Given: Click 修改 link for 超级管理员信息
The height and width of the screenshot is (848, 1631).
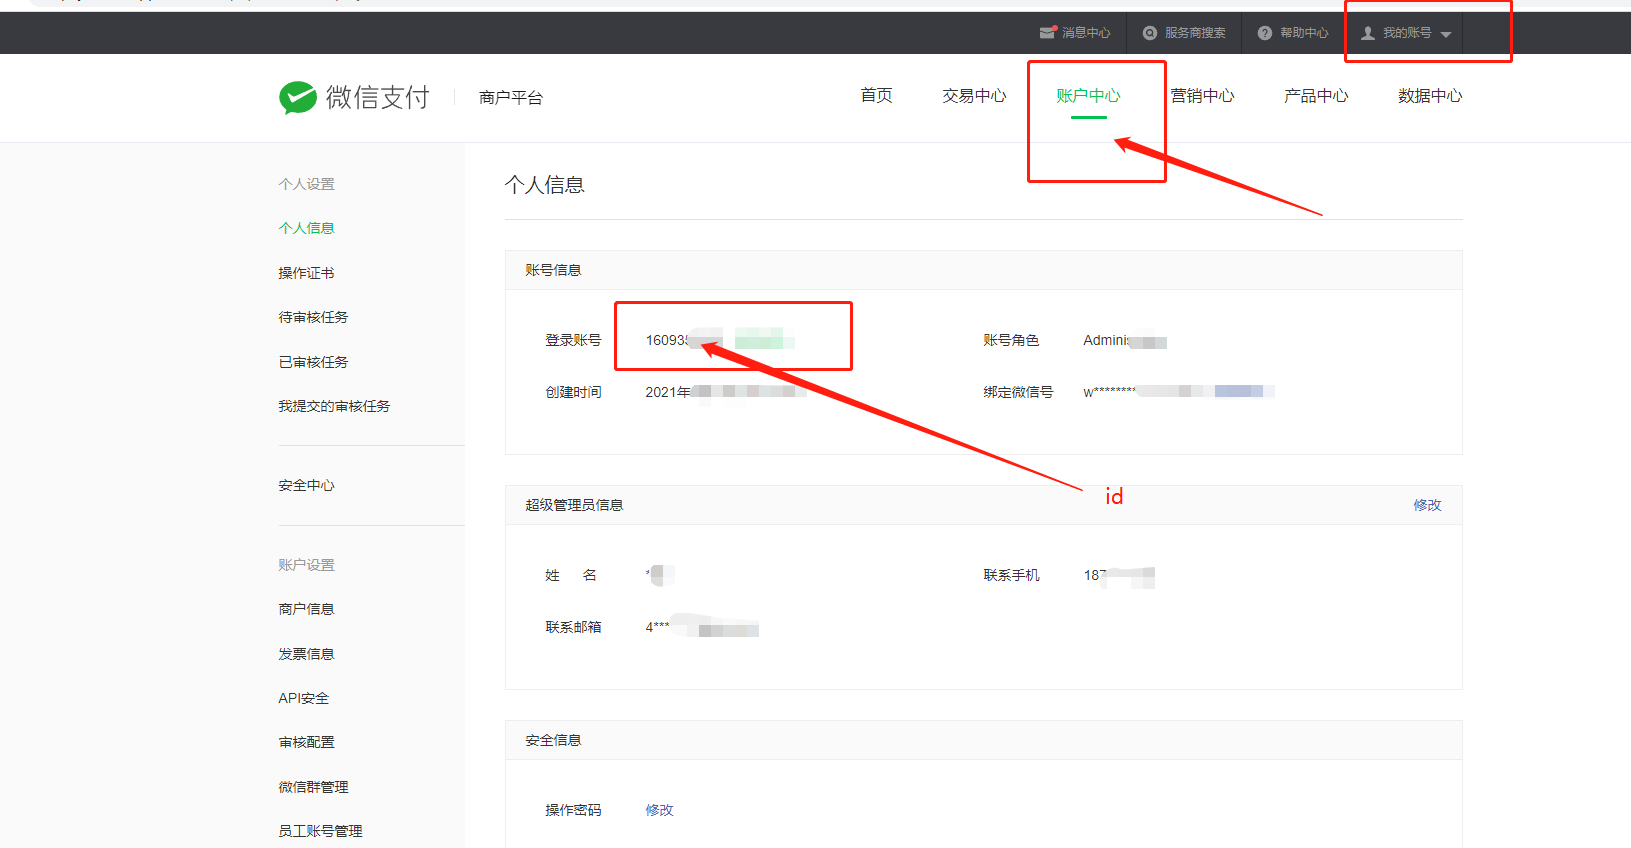Looking at the screenshot, I should (1427, 505).
